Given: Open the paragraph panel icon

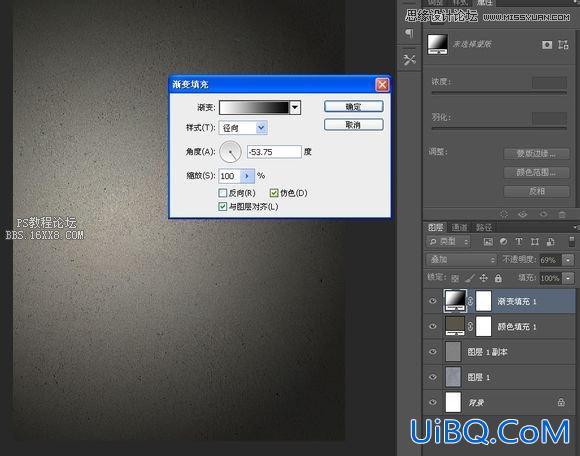Looking at the screenshot, I should 409,33.
